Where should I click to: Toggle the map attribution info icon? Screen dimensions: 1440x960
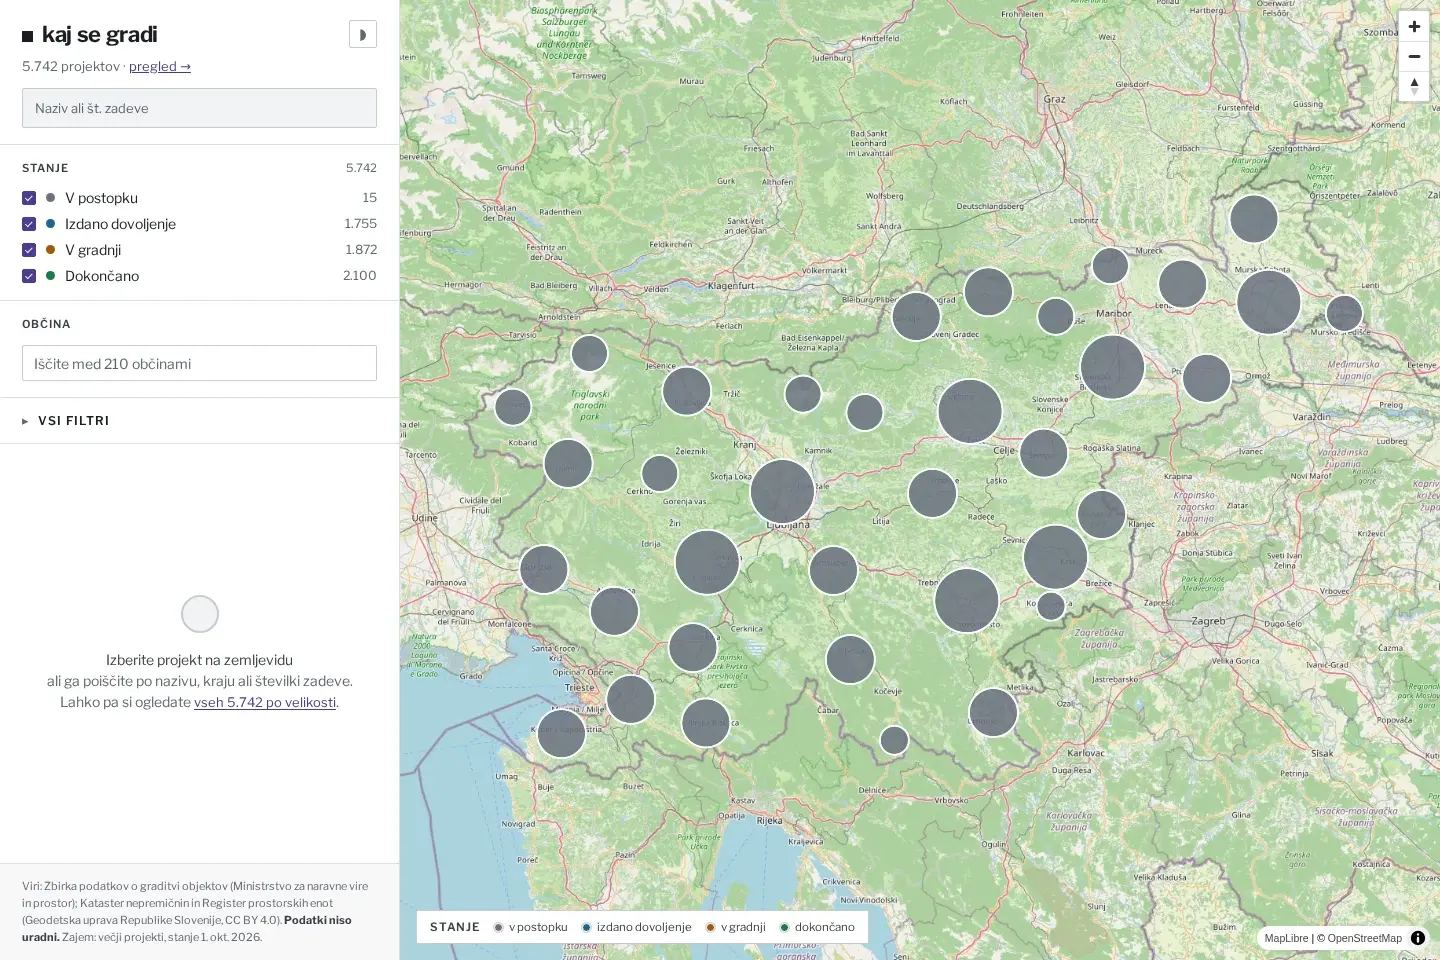1418,938
